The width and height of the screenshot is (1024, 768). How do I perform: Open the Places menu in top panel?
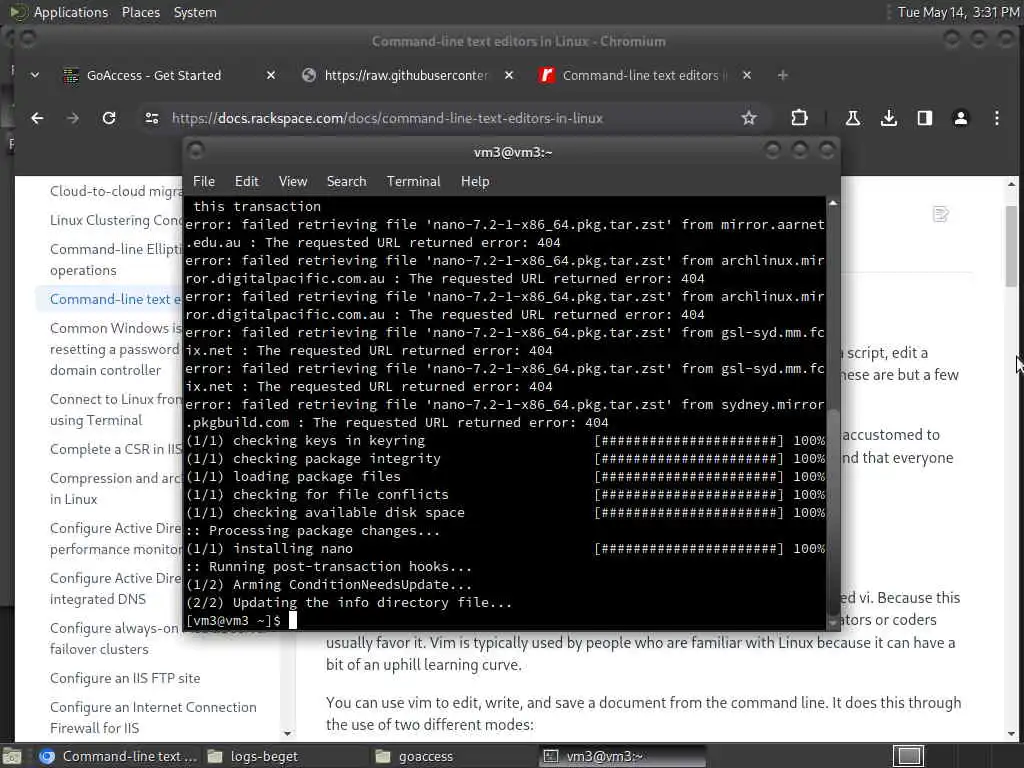141,12
